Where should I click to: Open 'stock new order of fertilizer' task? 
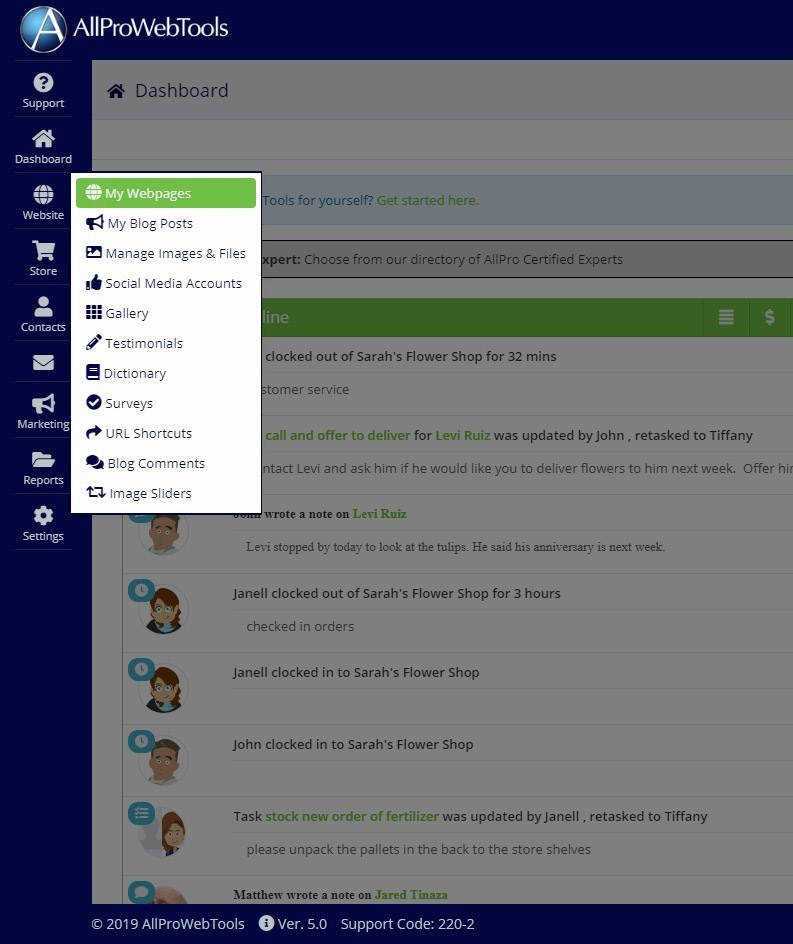pos(352,816)
